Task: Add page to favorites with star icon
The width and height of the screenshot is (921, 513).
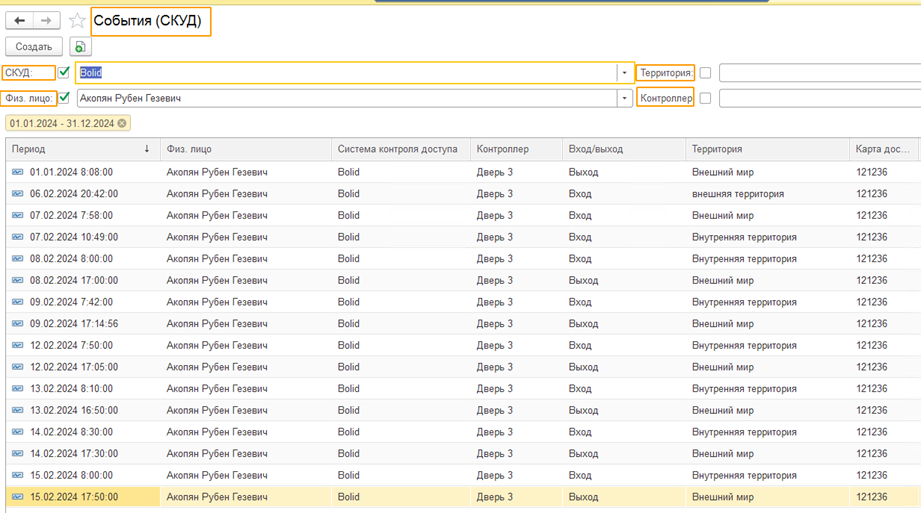Action: 77,21
